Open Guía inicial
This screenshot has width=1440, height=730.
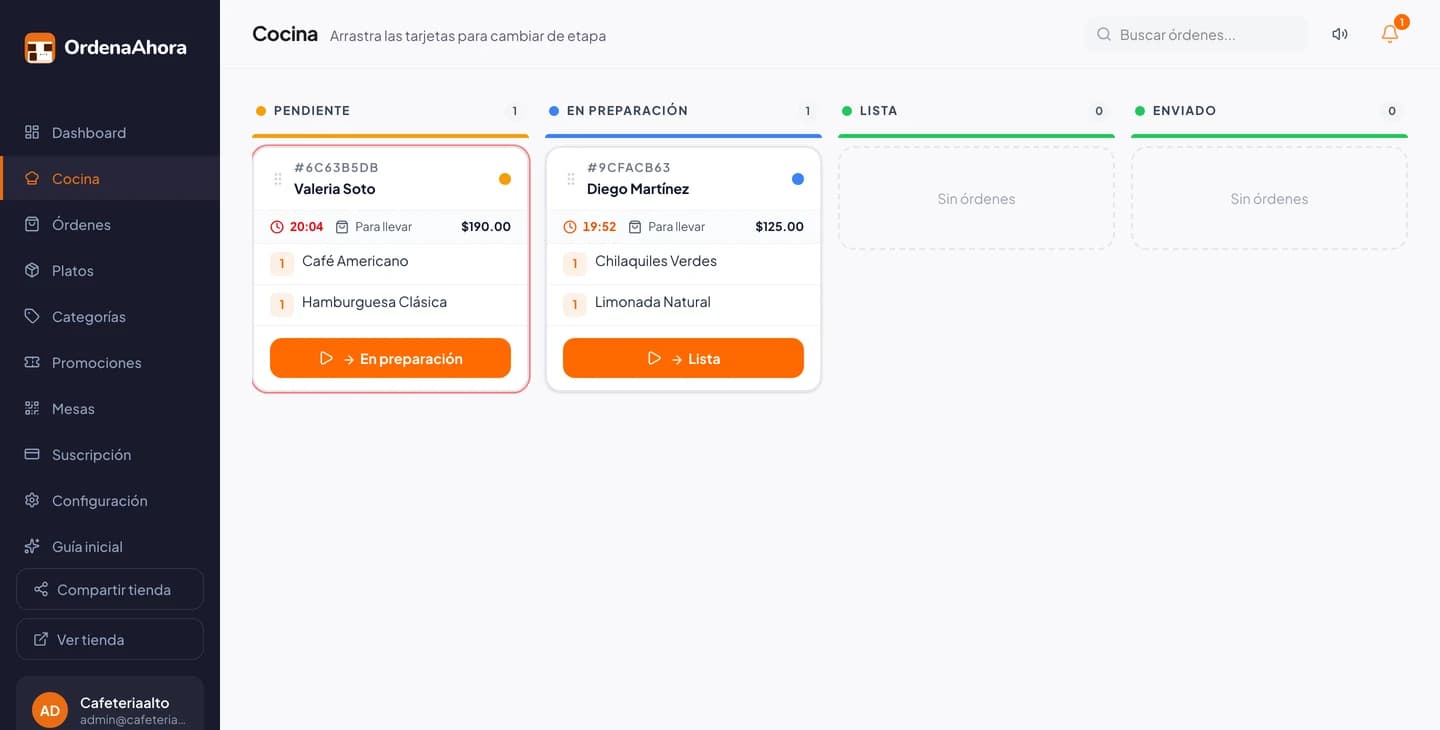click(110, 547)
